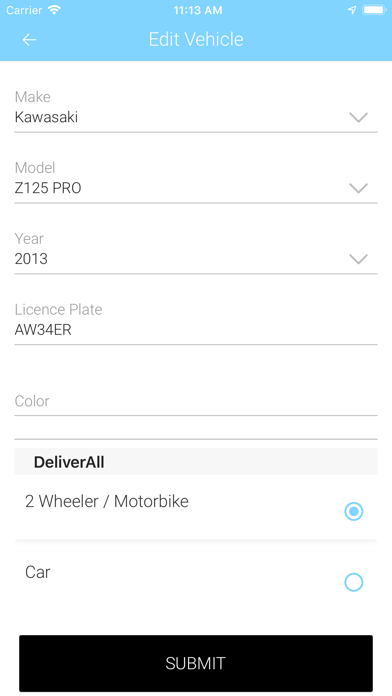392x696 pixels.
Task: Open the Make dropdown chevron
Action: [358, 117]
